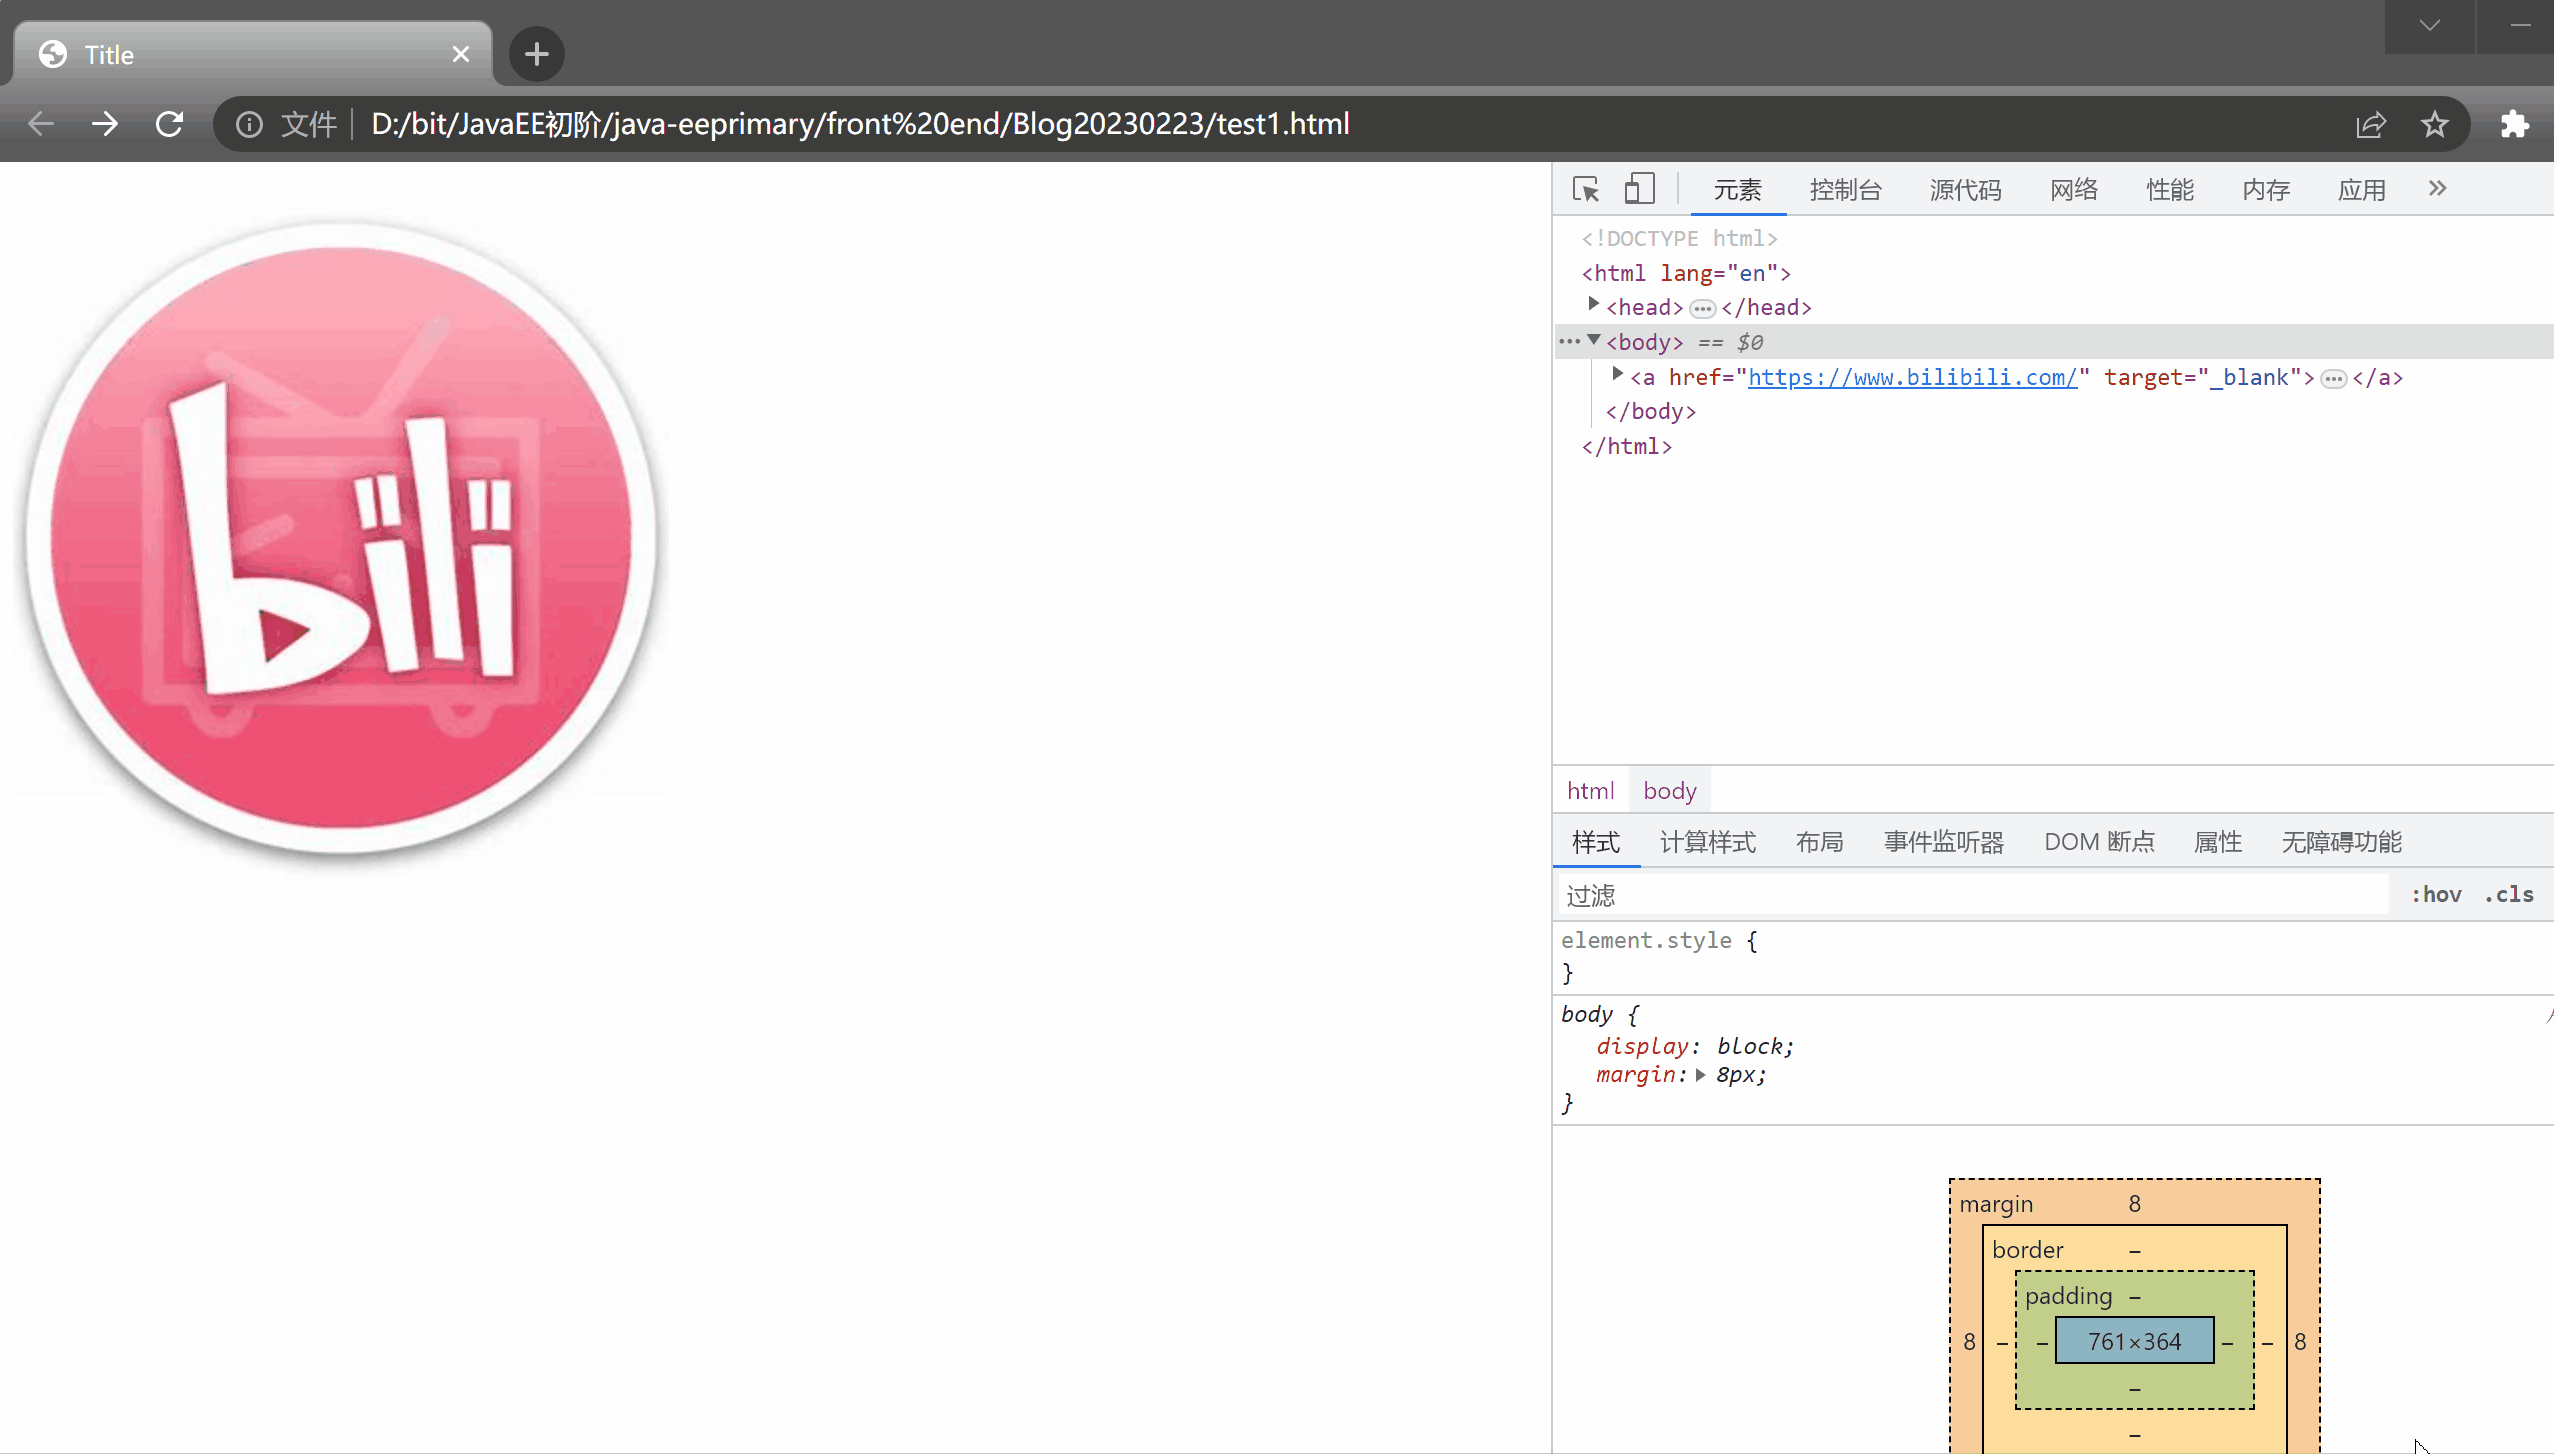Follow the https://www.bilibili.com/ href link

pos(1912,377)
